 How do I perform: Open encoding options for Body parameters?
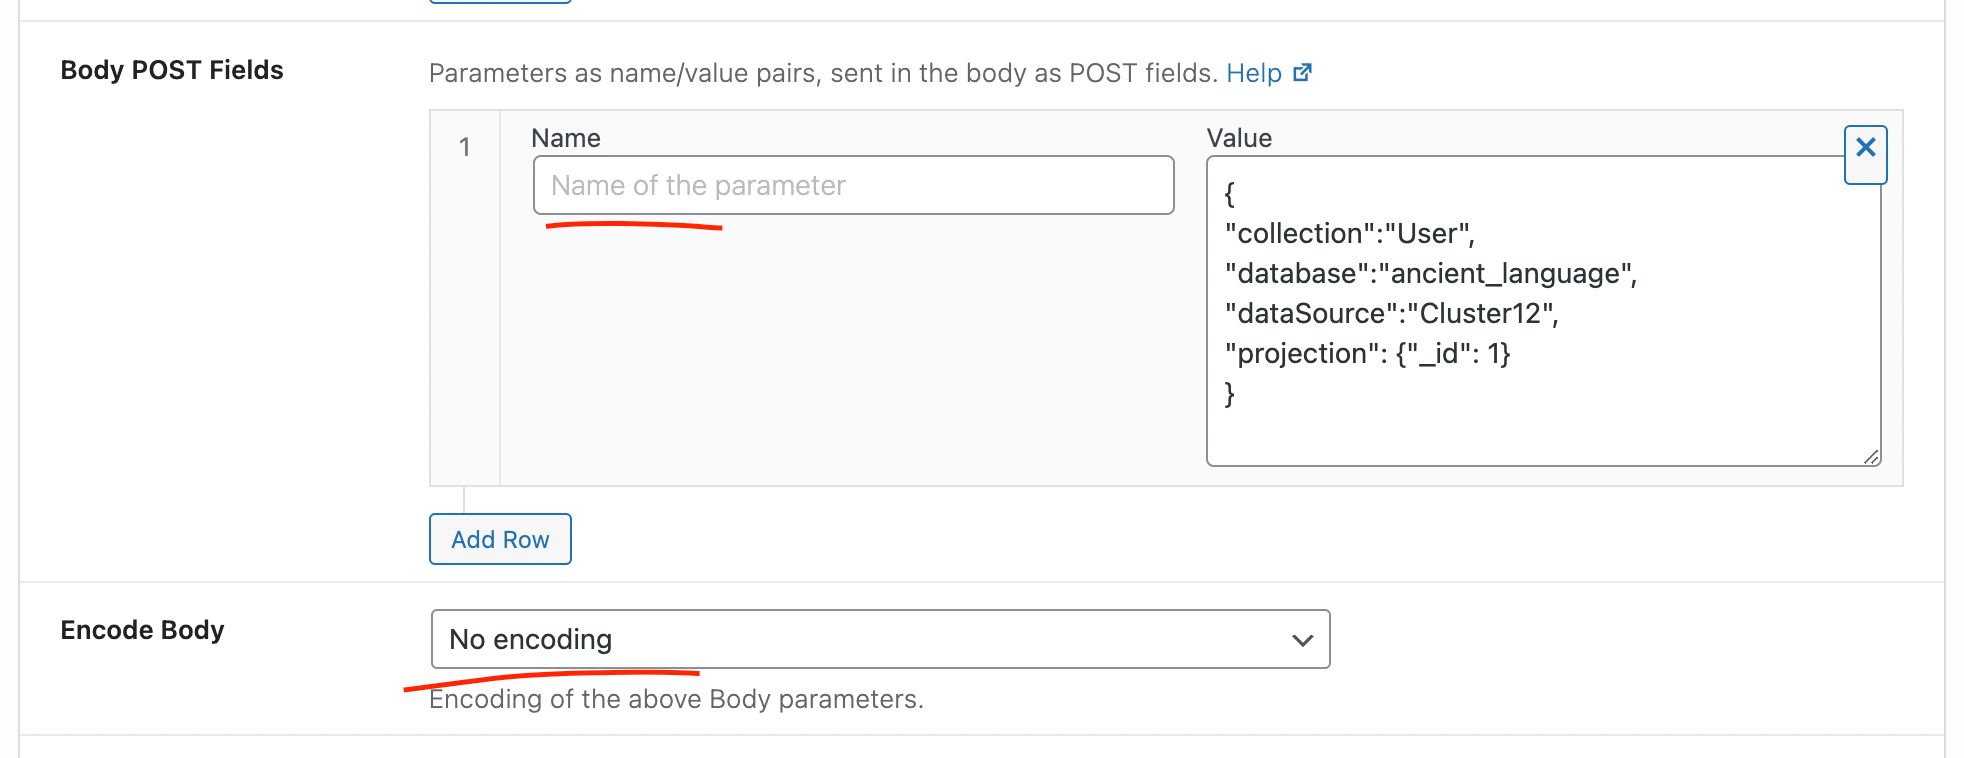(x=880, y=639)
